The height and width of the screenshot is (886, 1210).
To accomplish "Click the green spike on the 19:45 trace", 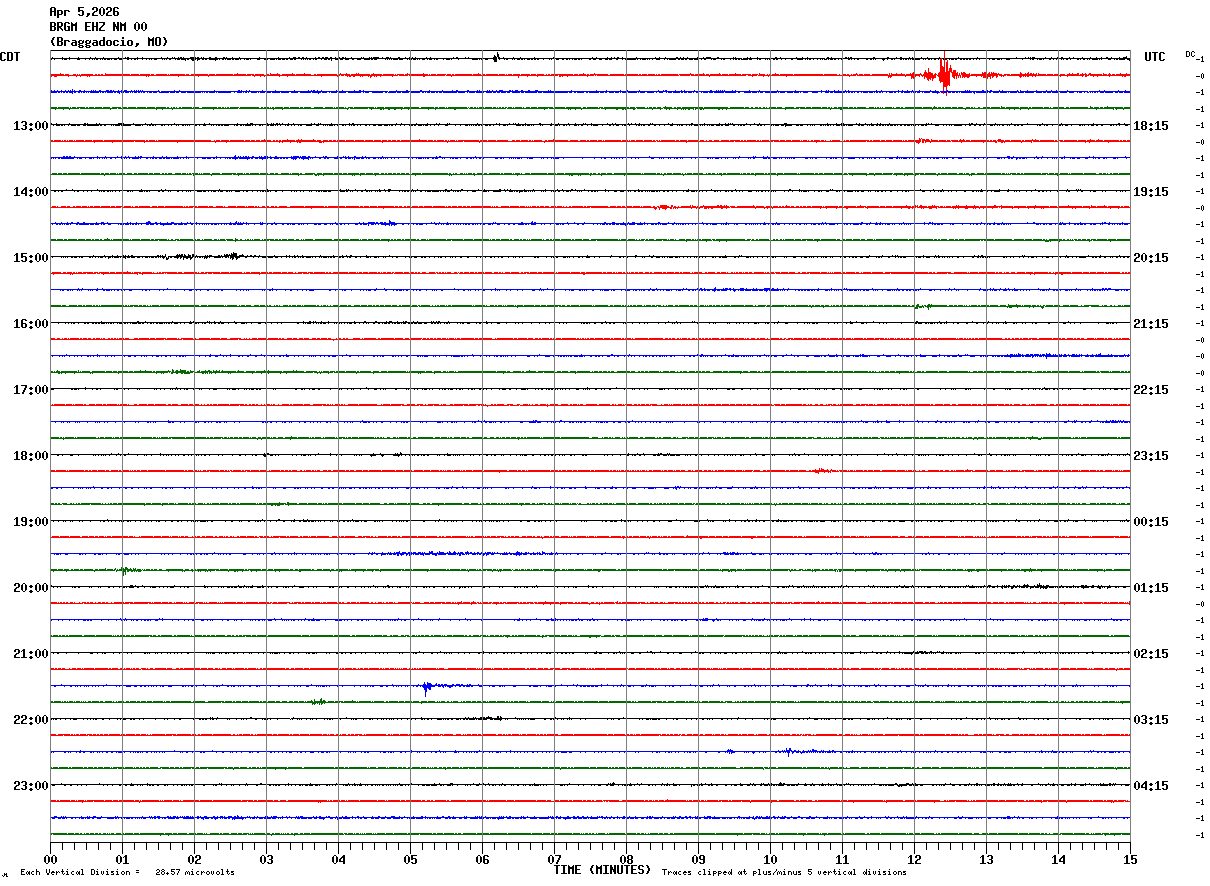I will pyautogui.click(x=124, y=571).
